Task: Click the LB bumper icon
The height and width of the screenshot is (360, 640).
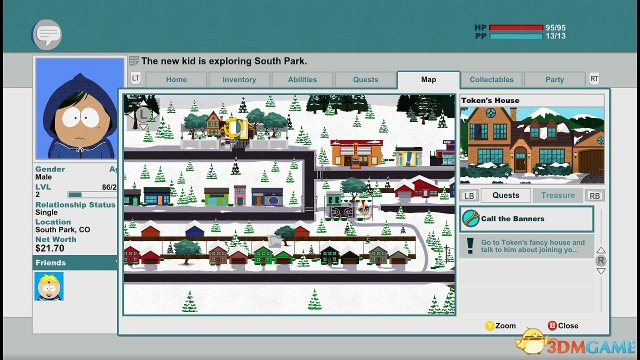Action: pos(469,196)
